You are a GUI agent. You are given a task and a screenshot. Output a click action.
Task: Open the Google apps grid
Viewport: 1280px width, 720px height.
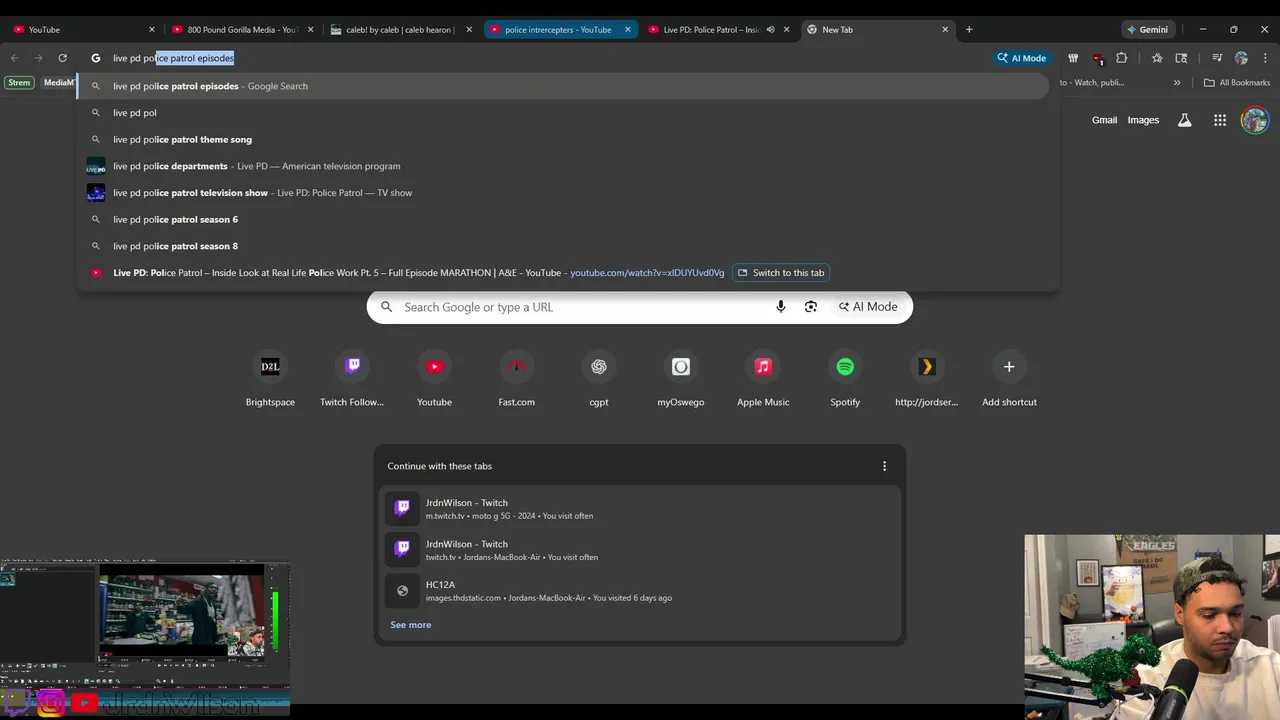tap(1220, 120)
